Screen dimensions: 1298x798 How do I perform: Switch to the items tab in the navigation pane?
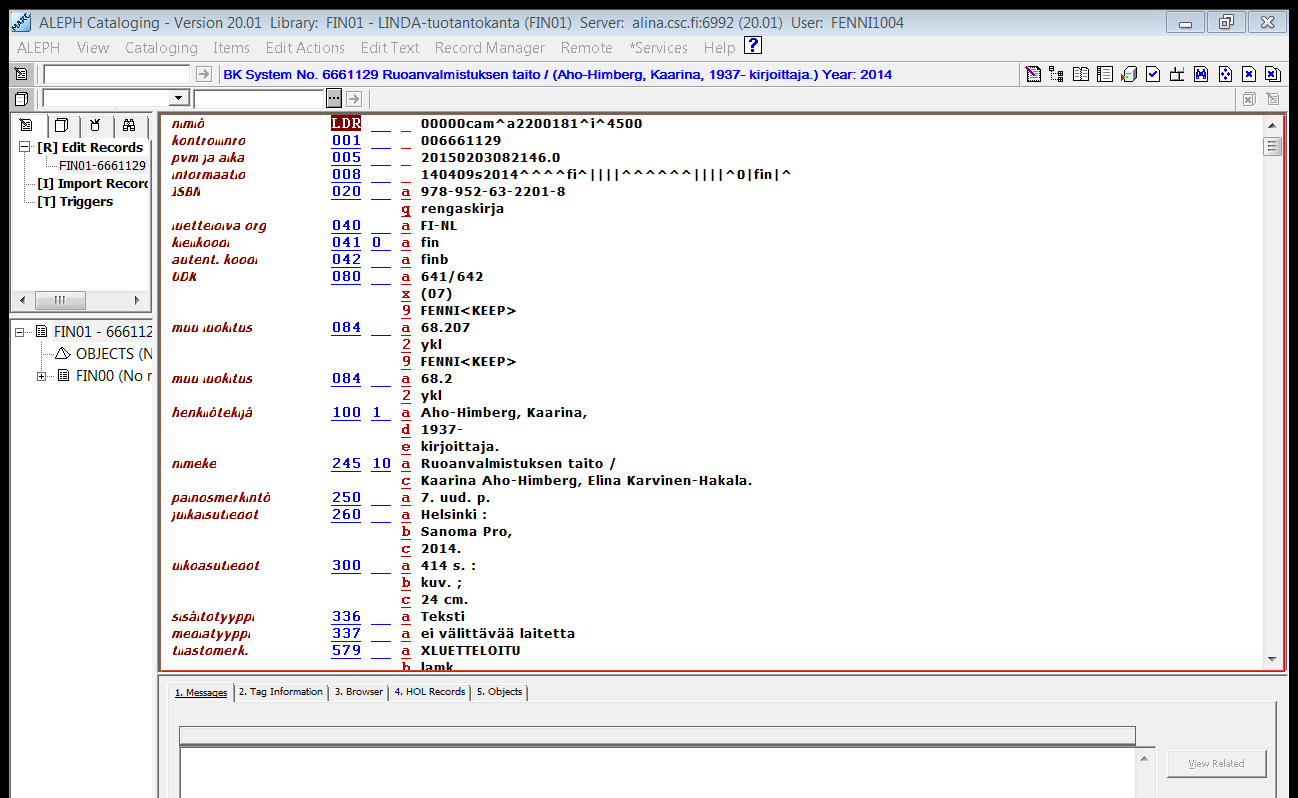click(61, 125)
